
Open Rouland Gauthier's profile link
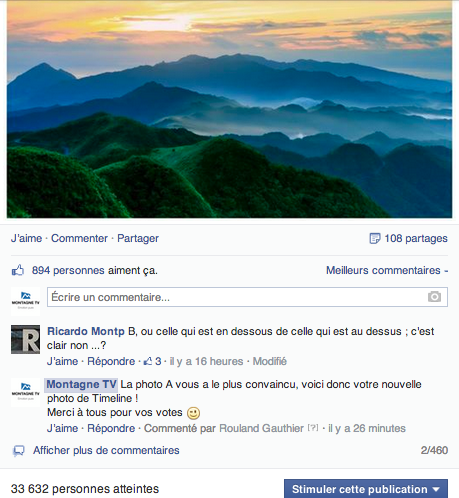coord(262,428)
